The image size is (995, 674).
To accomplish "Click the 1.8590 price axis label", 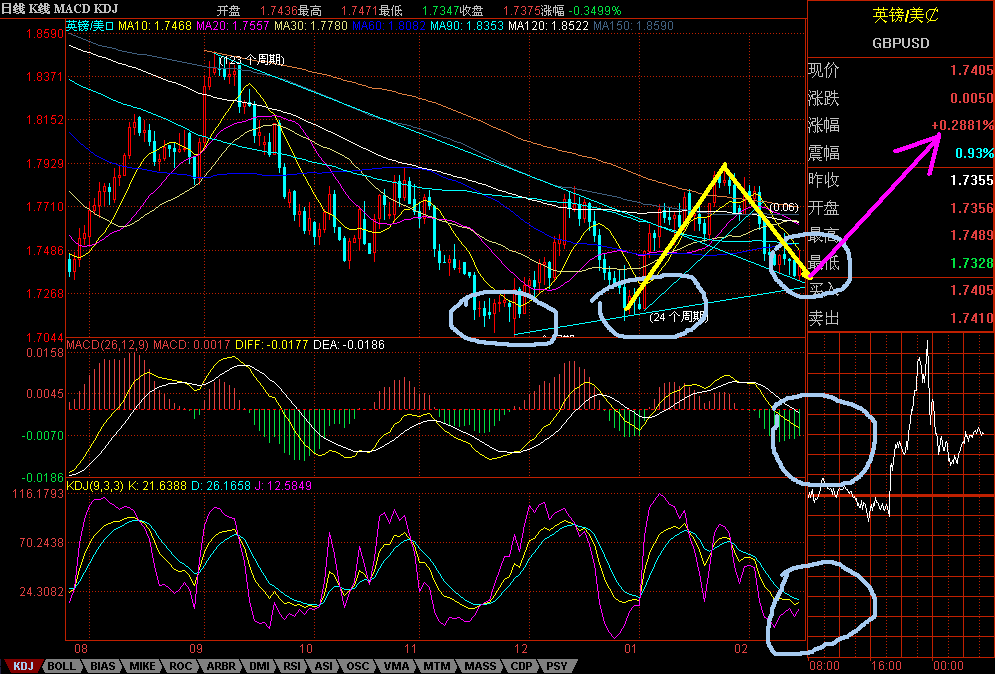I will coord(44,34).
